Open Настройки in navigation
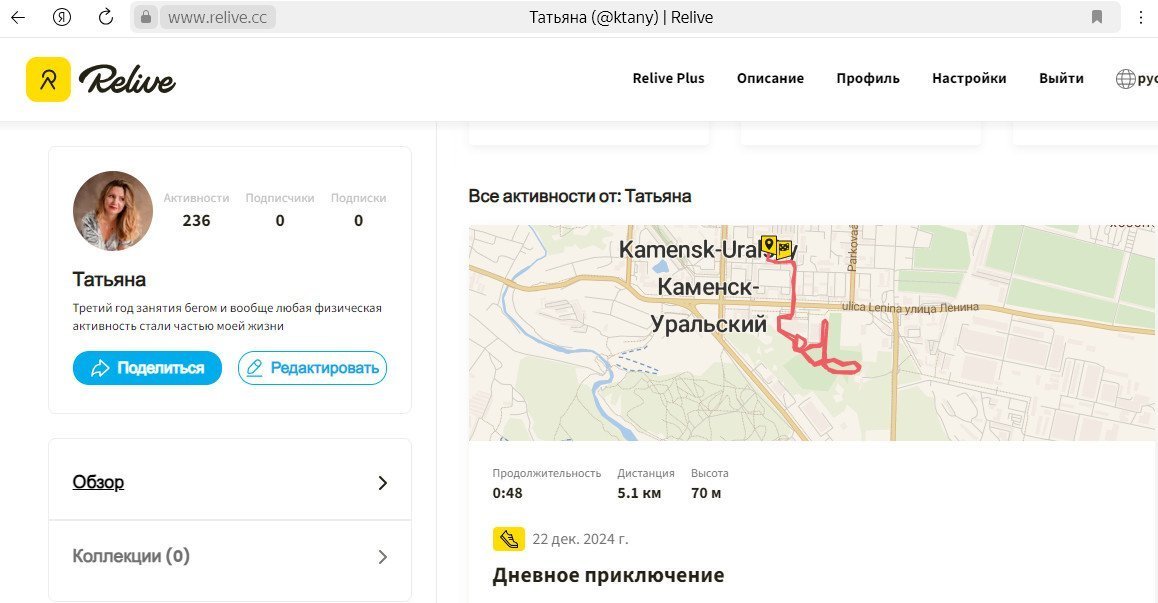Image resolution: width=1158 pixels, height=603 pixels. pyautogui.click(x=969, y=78)
